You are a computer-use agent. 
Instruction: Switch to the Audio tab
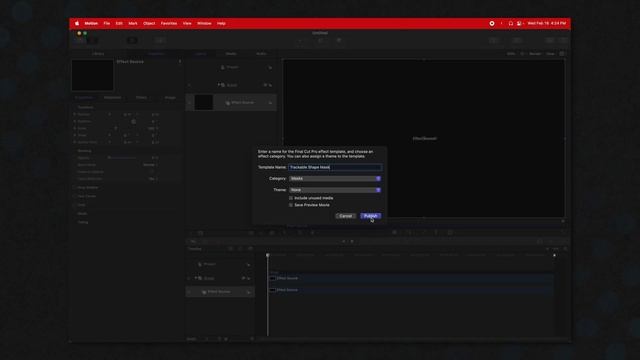click(261, 53)
